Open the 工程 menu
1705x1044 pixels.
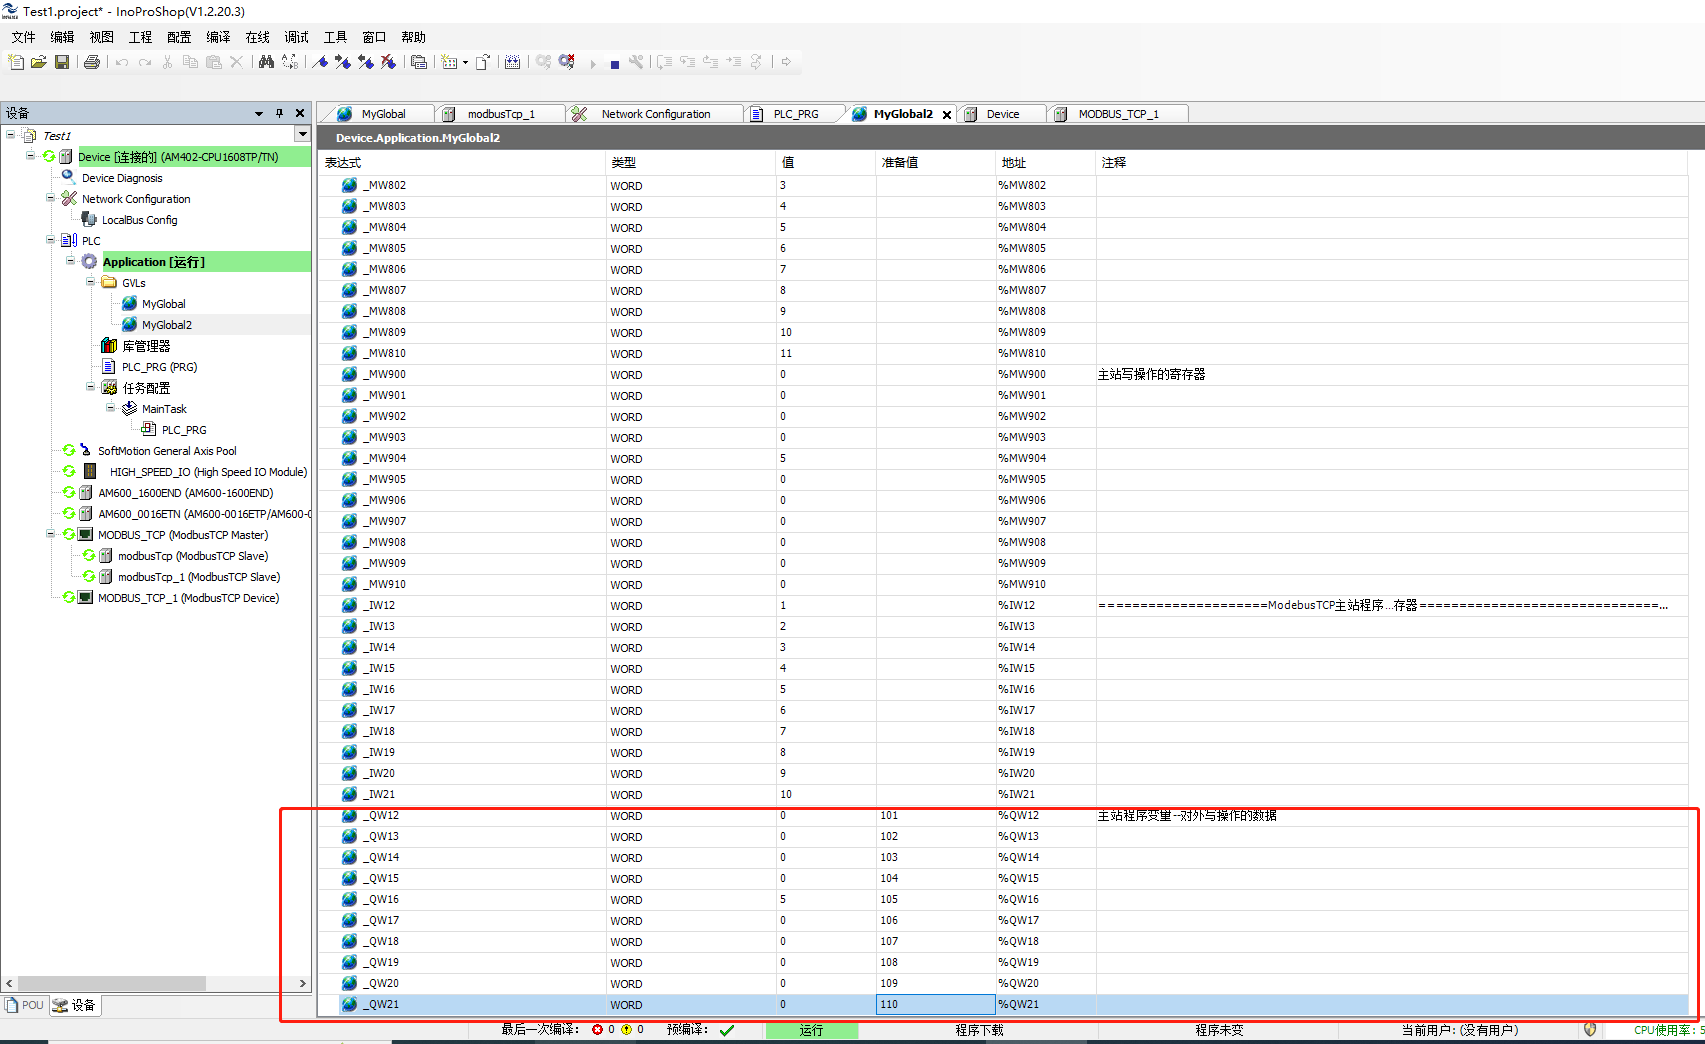click(x=140, y=37)
